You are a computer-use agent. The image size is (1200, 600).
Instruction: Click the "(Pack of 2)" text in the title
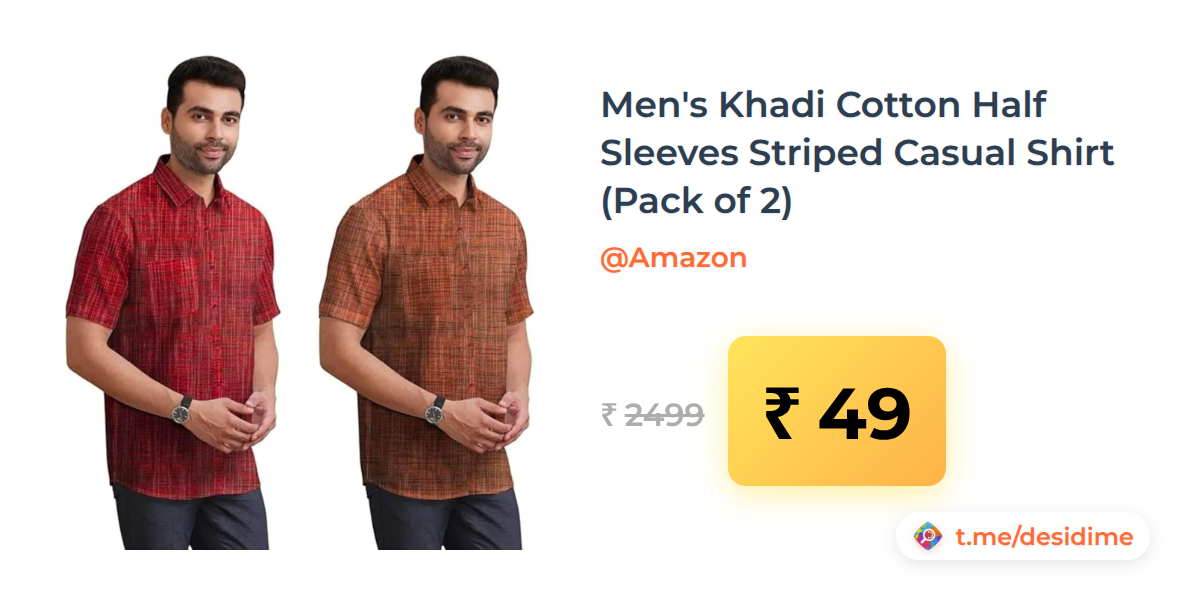[x=696, y=201]
